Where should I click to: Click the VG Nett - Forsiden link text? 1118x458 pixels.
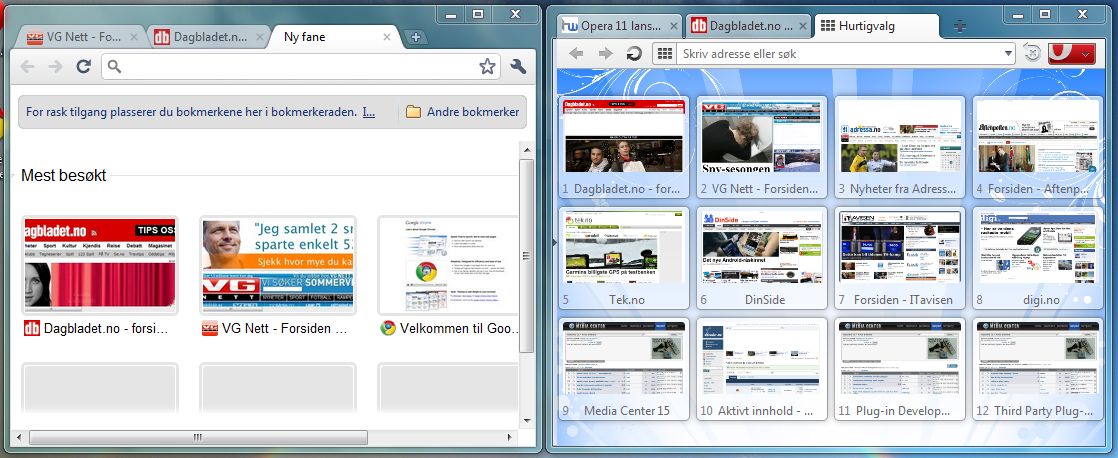pos(284,329)
